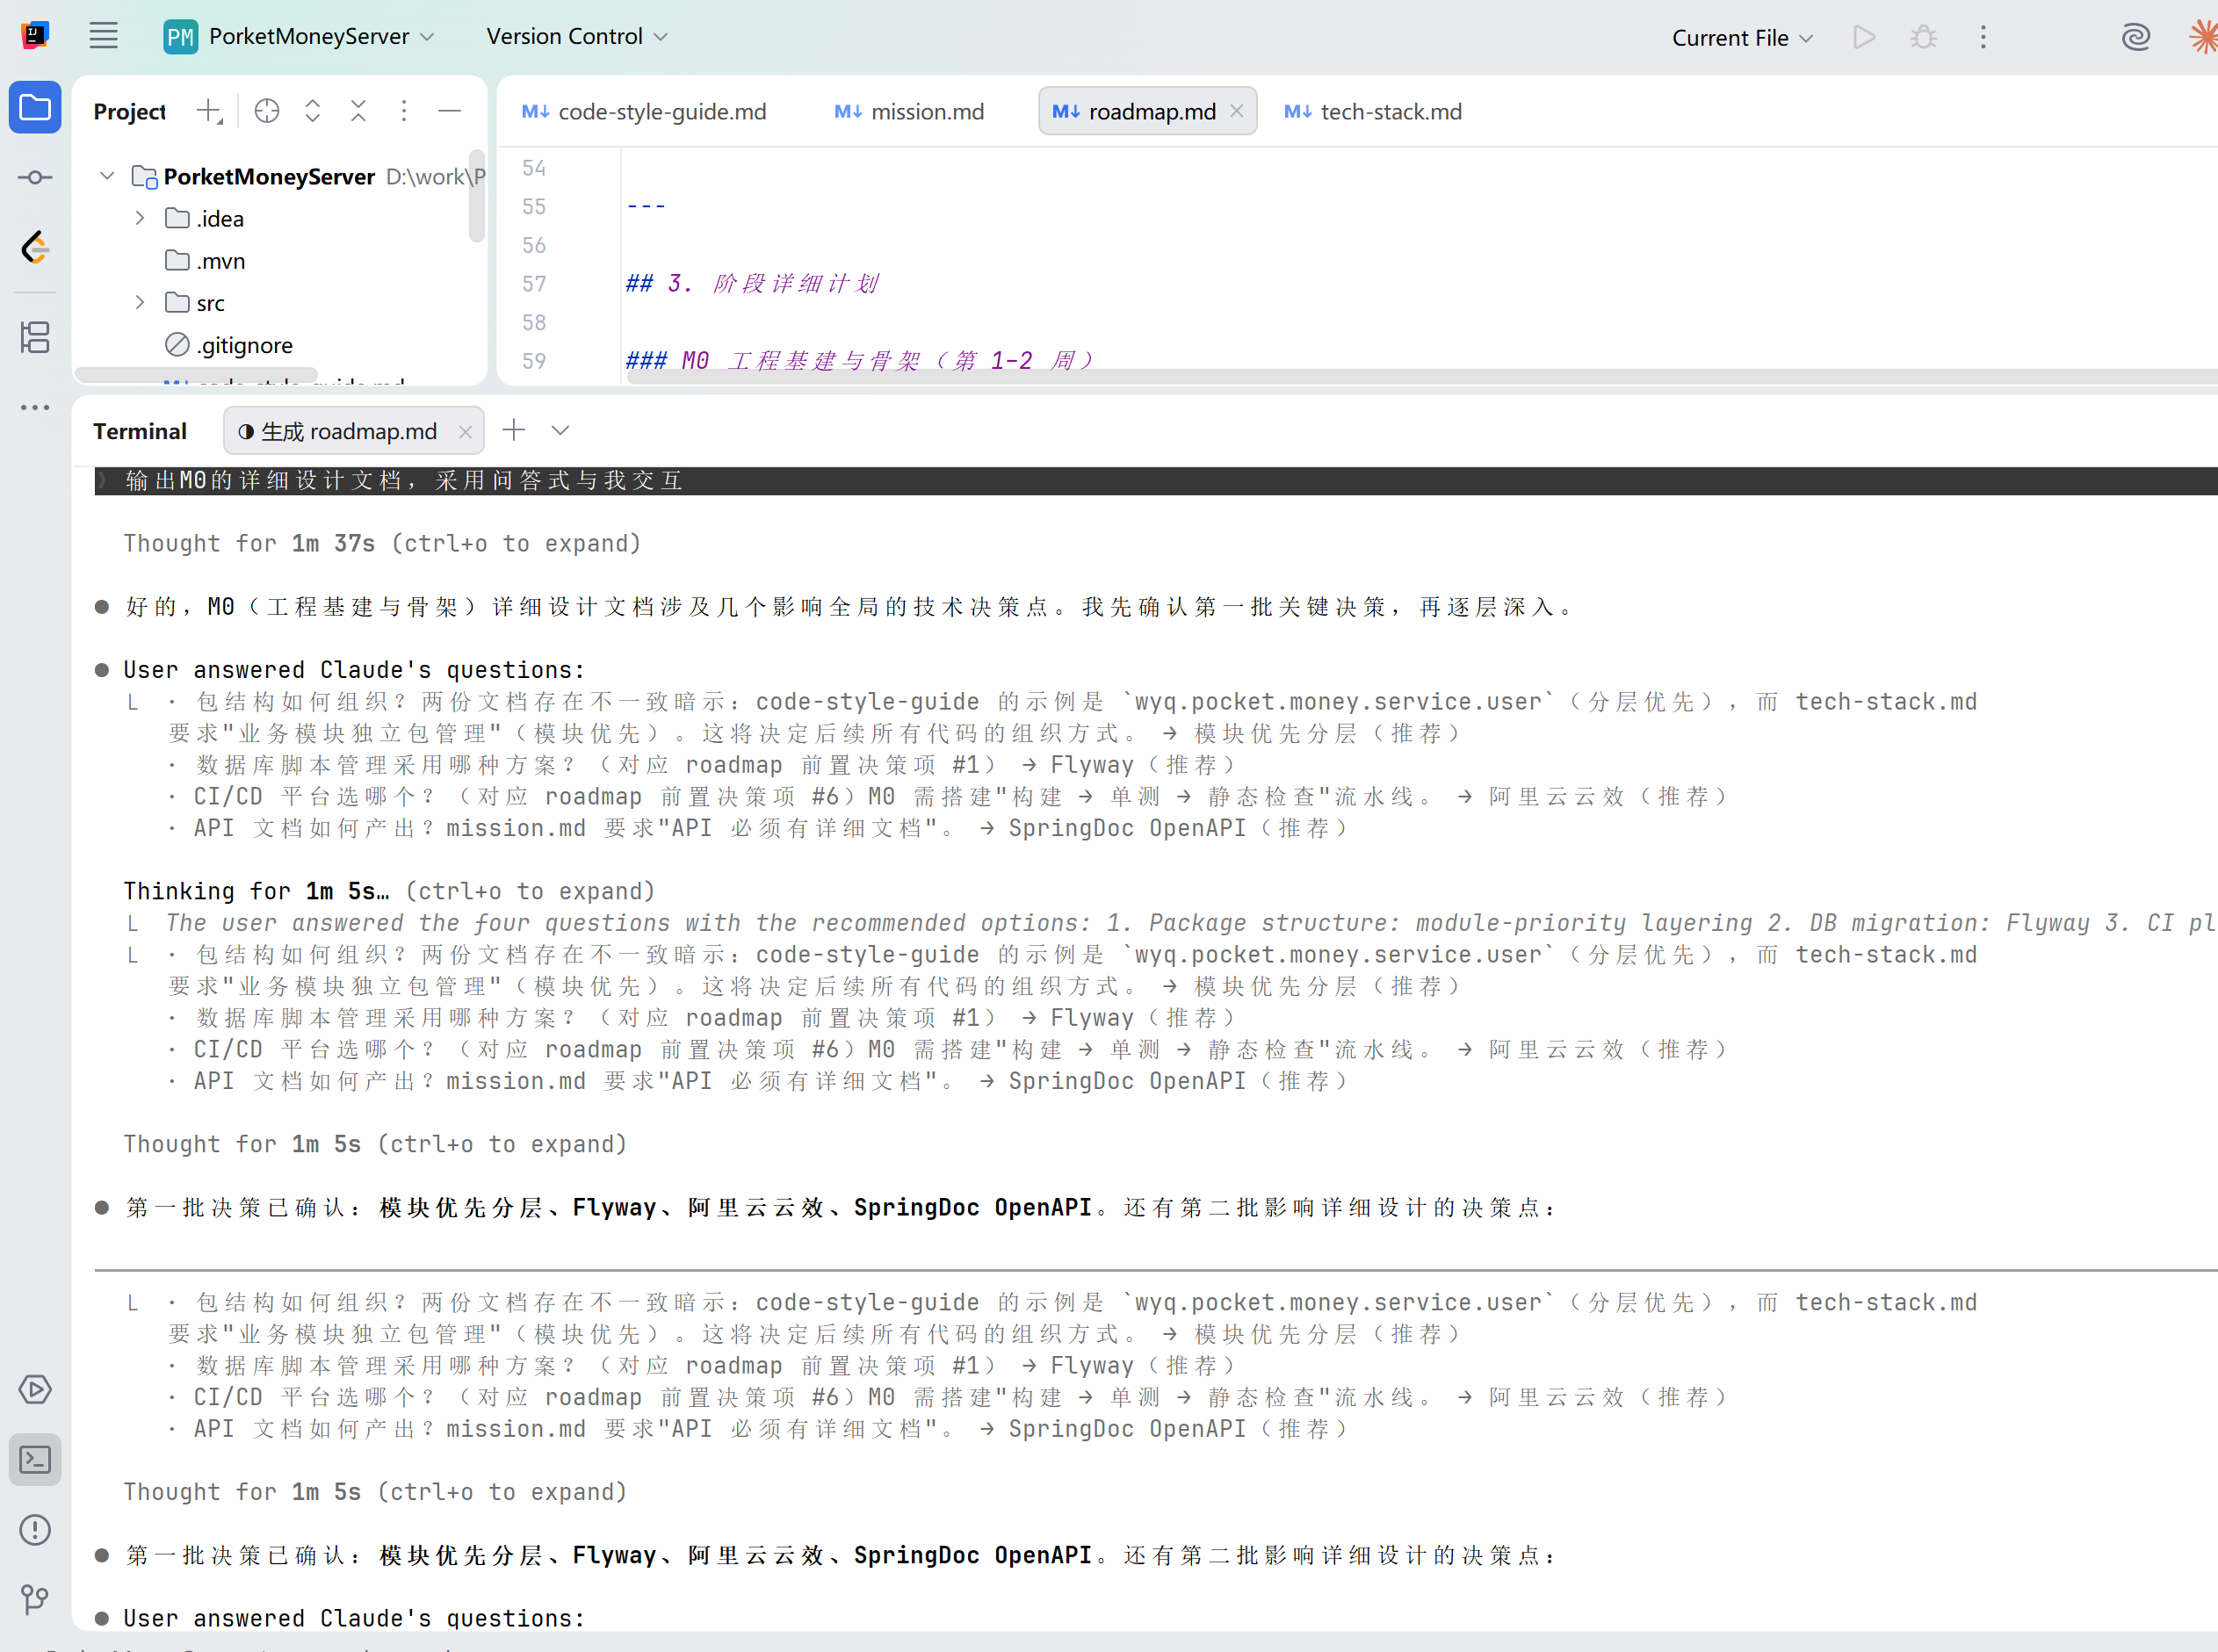Open the Services tool window

[35, 1389]
